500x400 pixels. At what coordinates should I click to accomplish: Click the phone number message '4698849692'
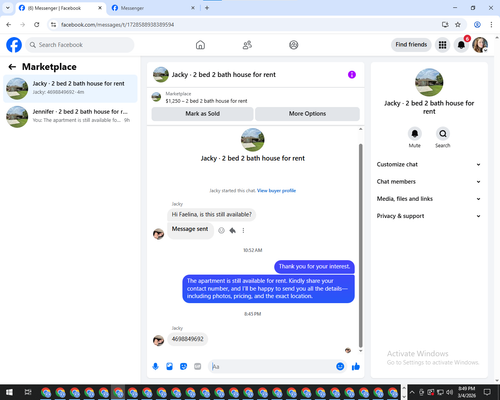(187, 339)
